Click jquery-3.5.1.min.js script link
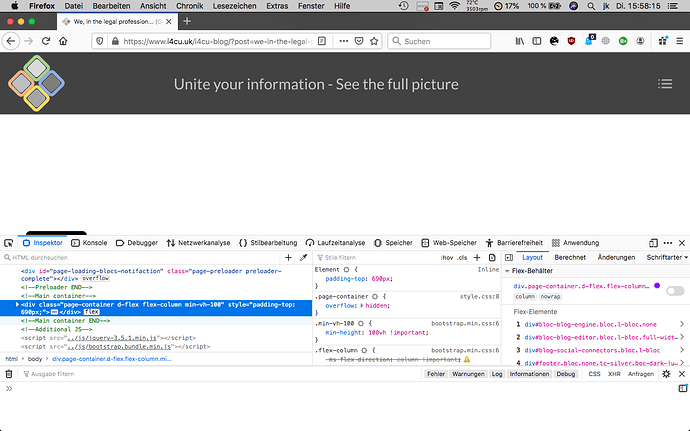The image size is (690, 431). coord(111,338)
